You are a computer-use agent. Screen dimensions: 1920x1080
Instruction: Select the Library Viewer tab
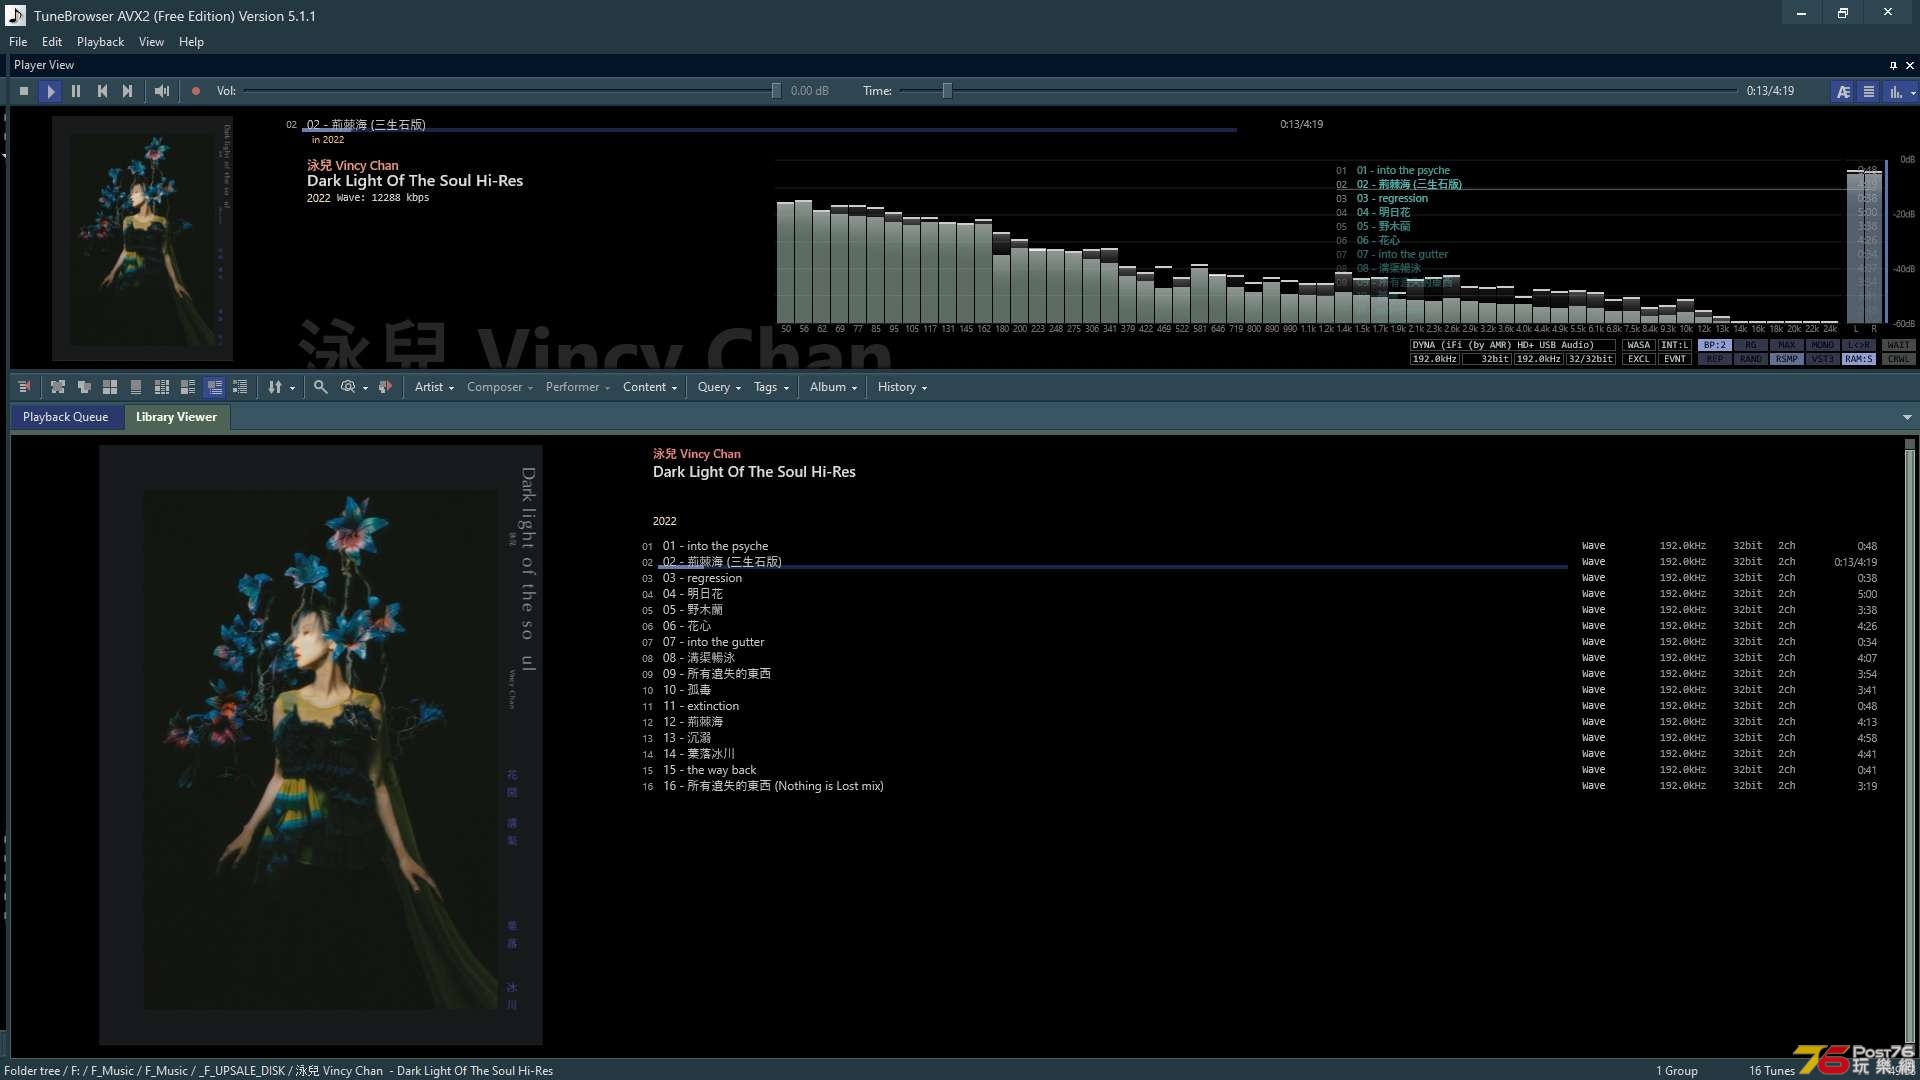coord(176,417)
